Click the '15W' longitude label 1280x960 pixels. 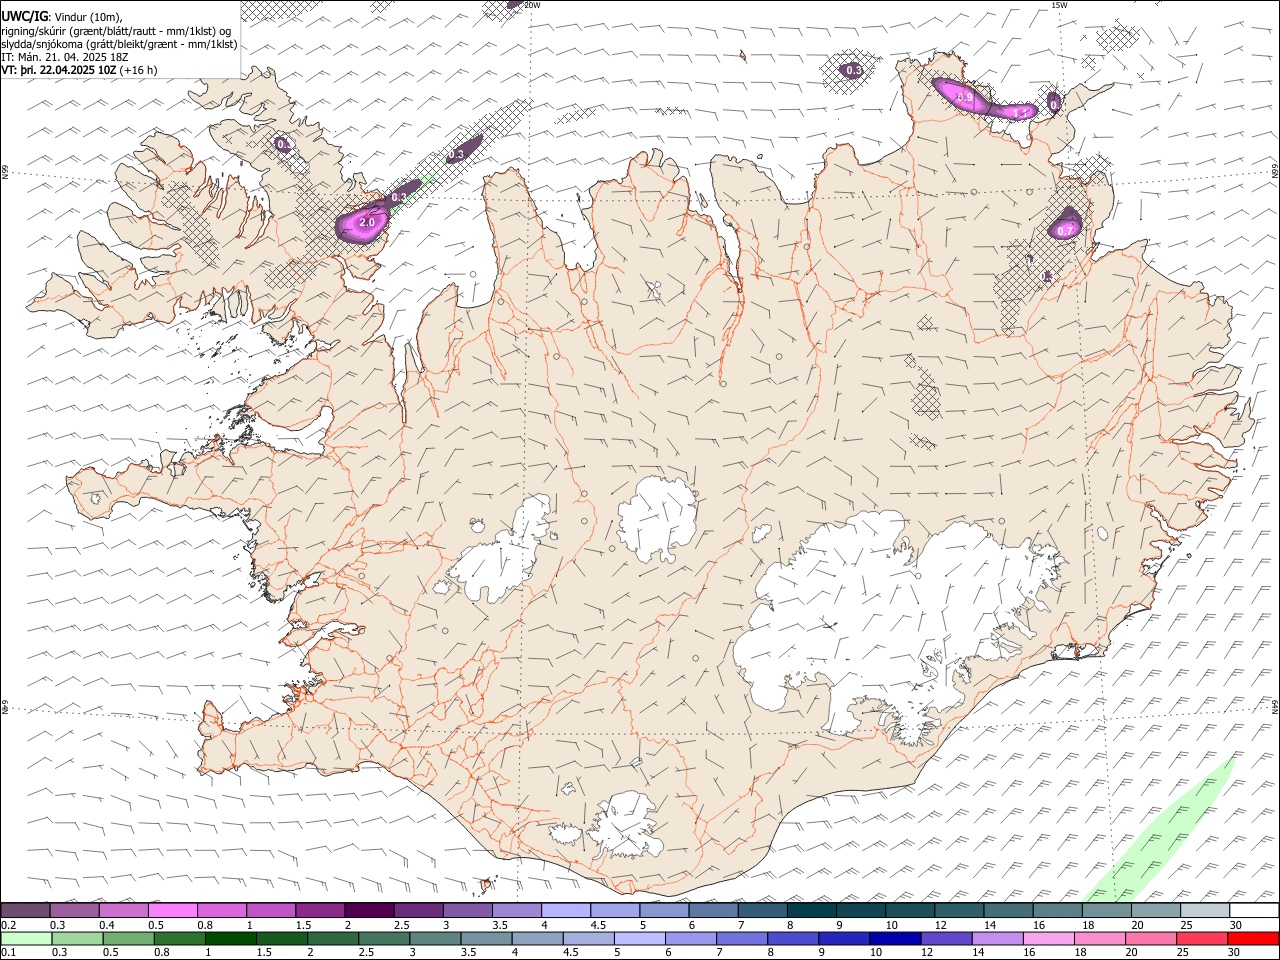point(1059,5)
